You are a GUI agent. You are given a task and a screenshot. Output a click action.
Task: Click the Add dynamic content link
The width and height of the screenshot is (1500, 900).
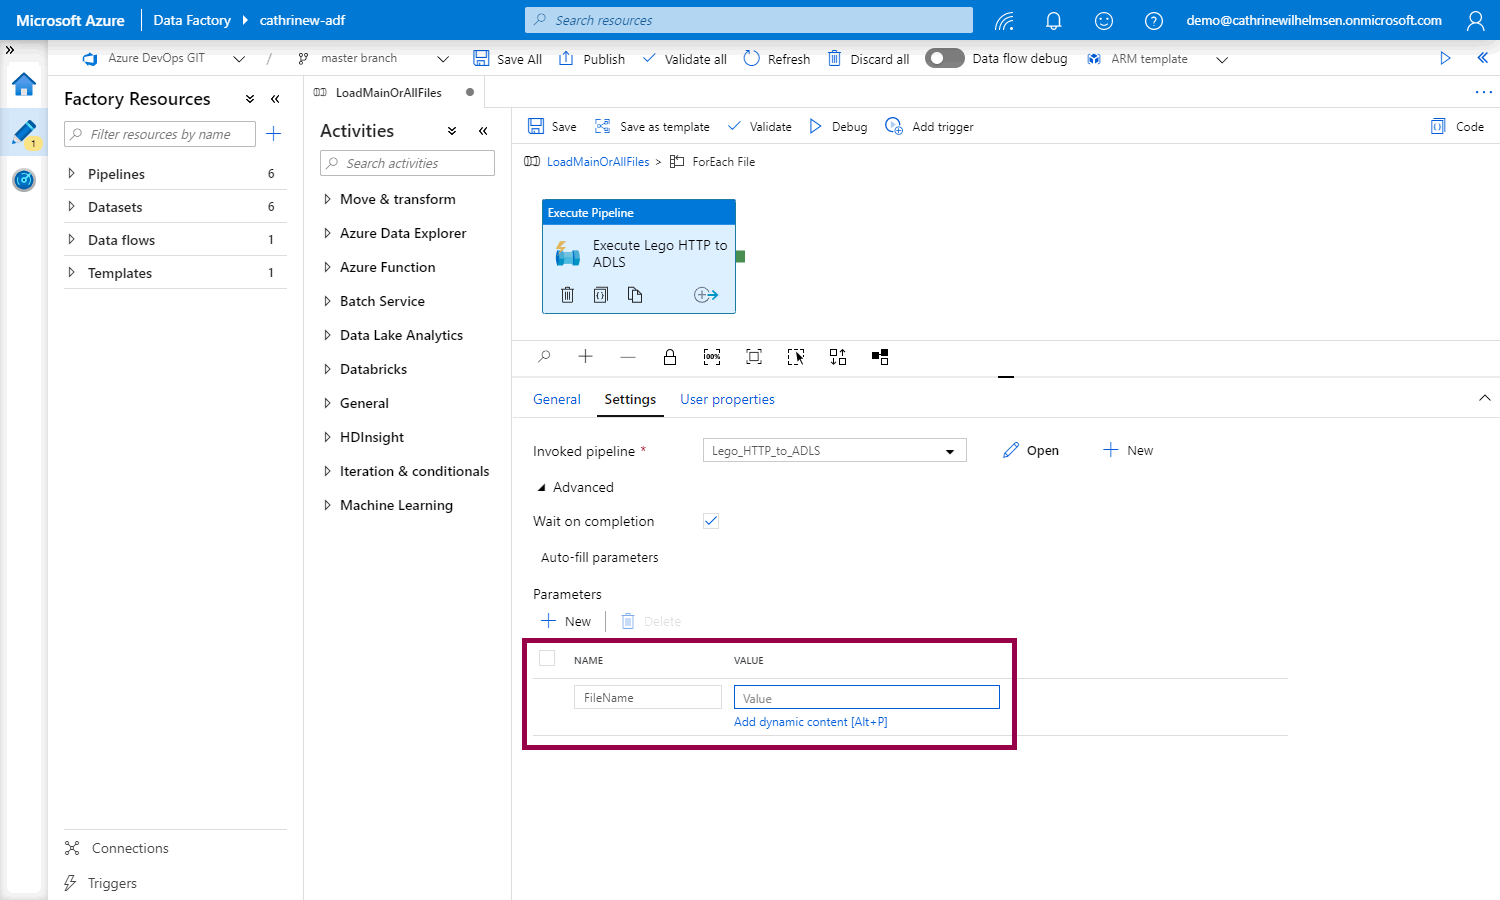pos(810,722)
